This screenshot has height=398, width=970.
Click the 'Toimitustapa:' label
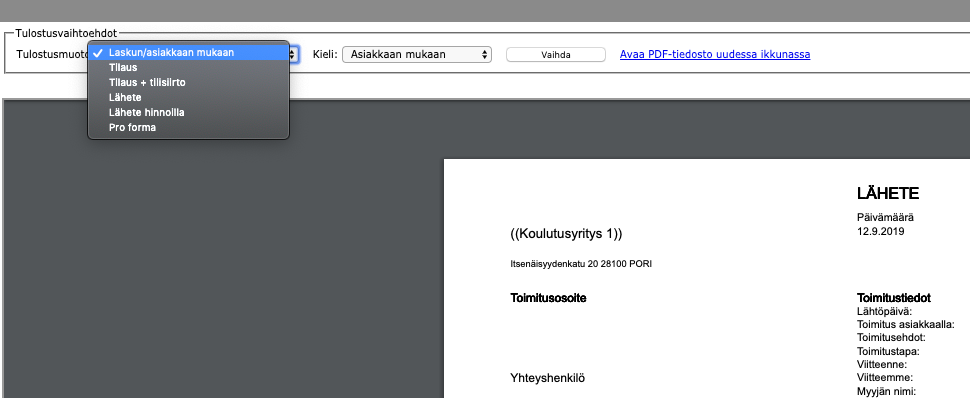888,352
